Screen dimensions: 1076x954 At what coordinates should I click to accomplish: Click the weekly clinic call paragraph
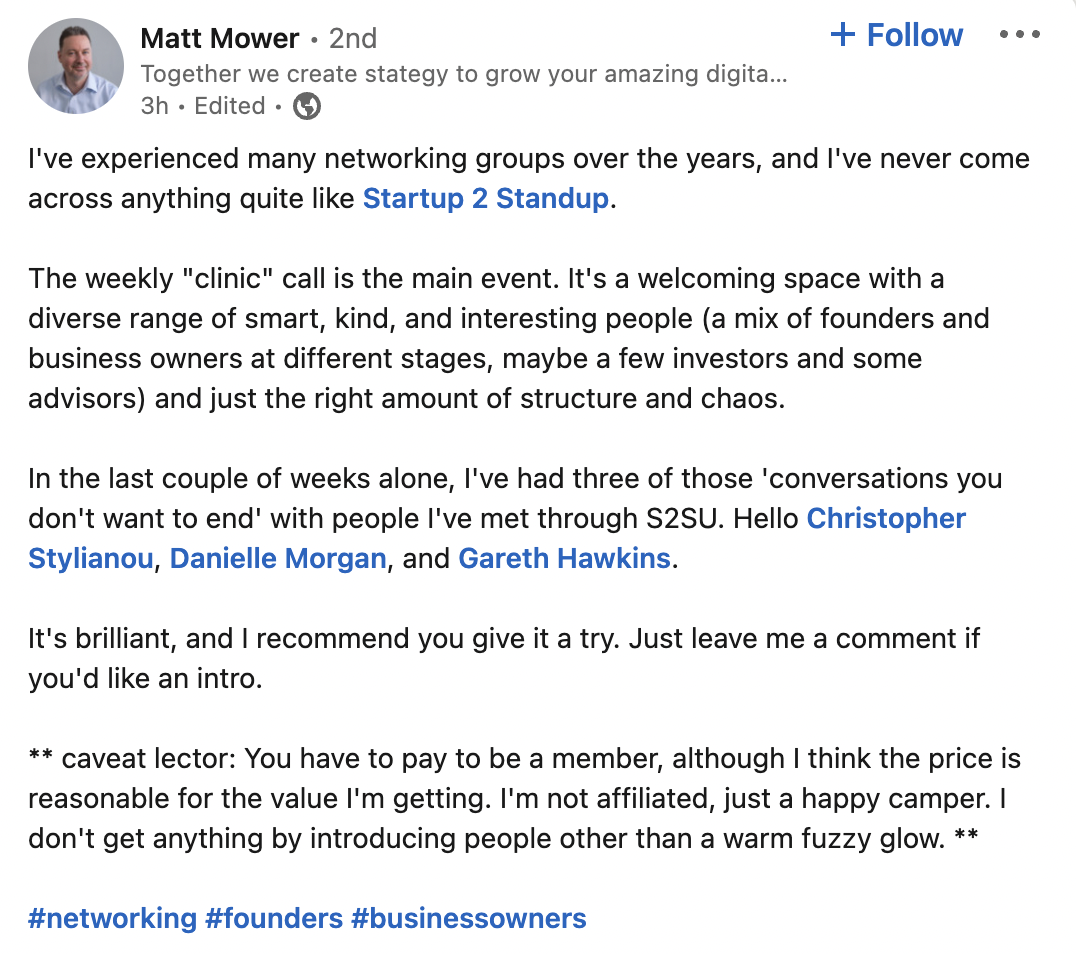(x=508, y=338)
